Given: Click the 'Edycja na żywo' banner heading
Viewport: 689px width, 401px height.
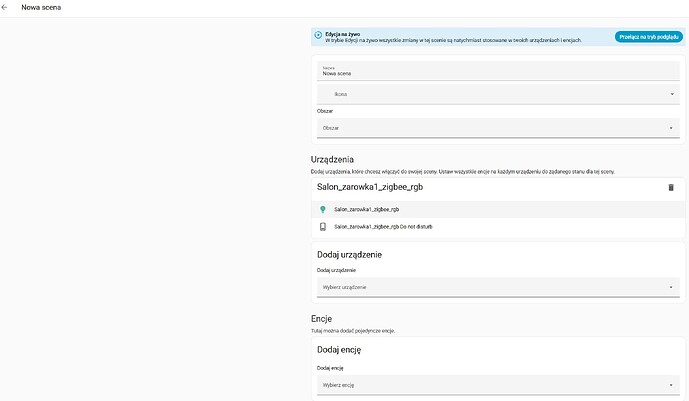Looking at the screenshot, I should [342, 33].
